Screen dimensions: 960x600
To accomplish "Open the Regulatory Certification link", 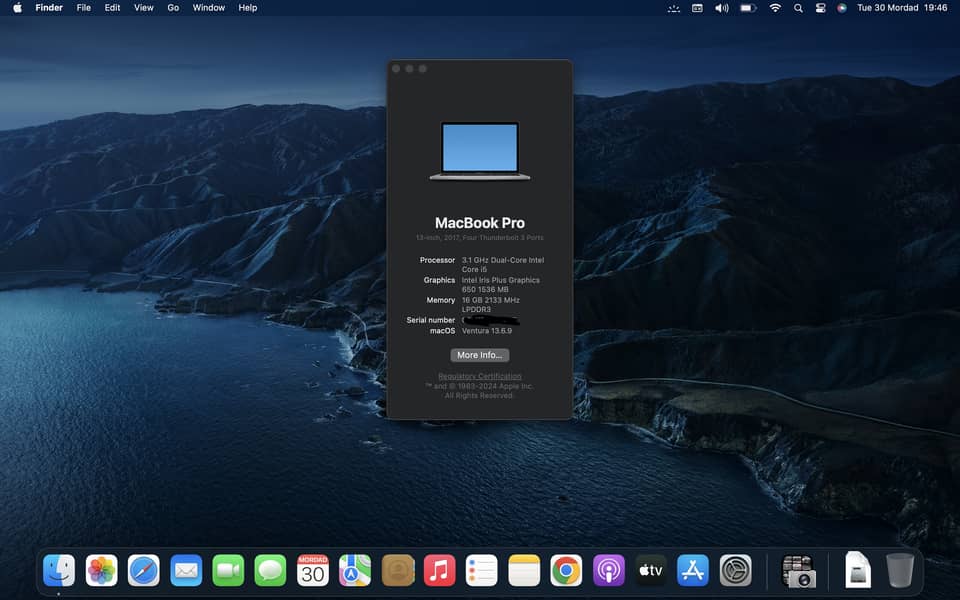I will tap(480, 376).
